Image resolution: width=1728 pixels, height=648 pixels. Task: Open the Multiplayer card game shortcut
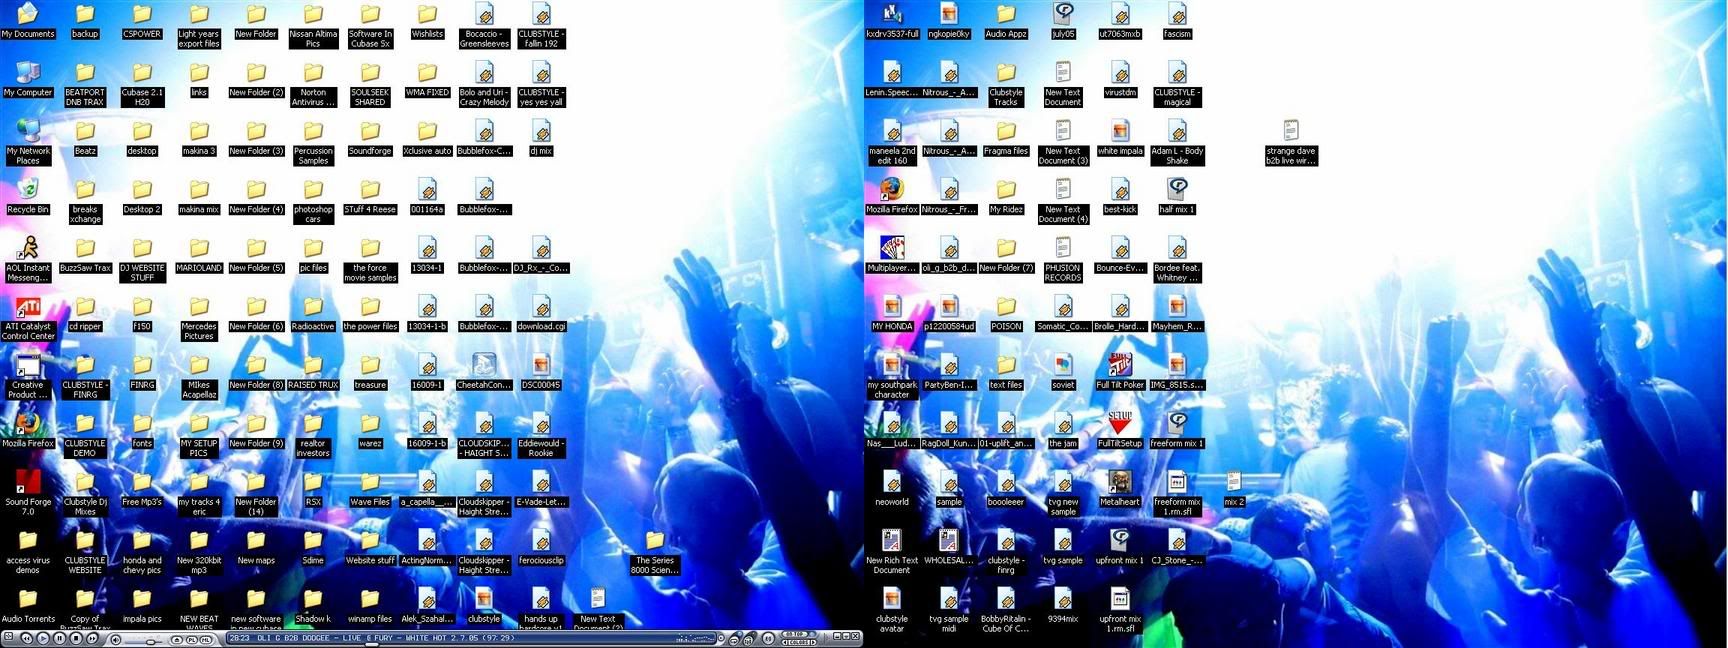pos(892,255)
